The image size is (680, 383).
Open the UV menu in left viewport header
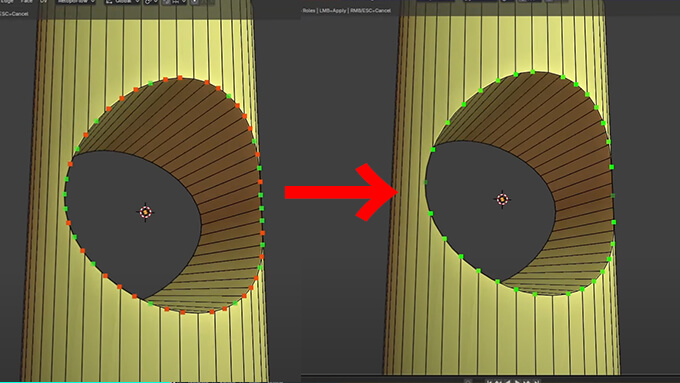tap(44, 1)
